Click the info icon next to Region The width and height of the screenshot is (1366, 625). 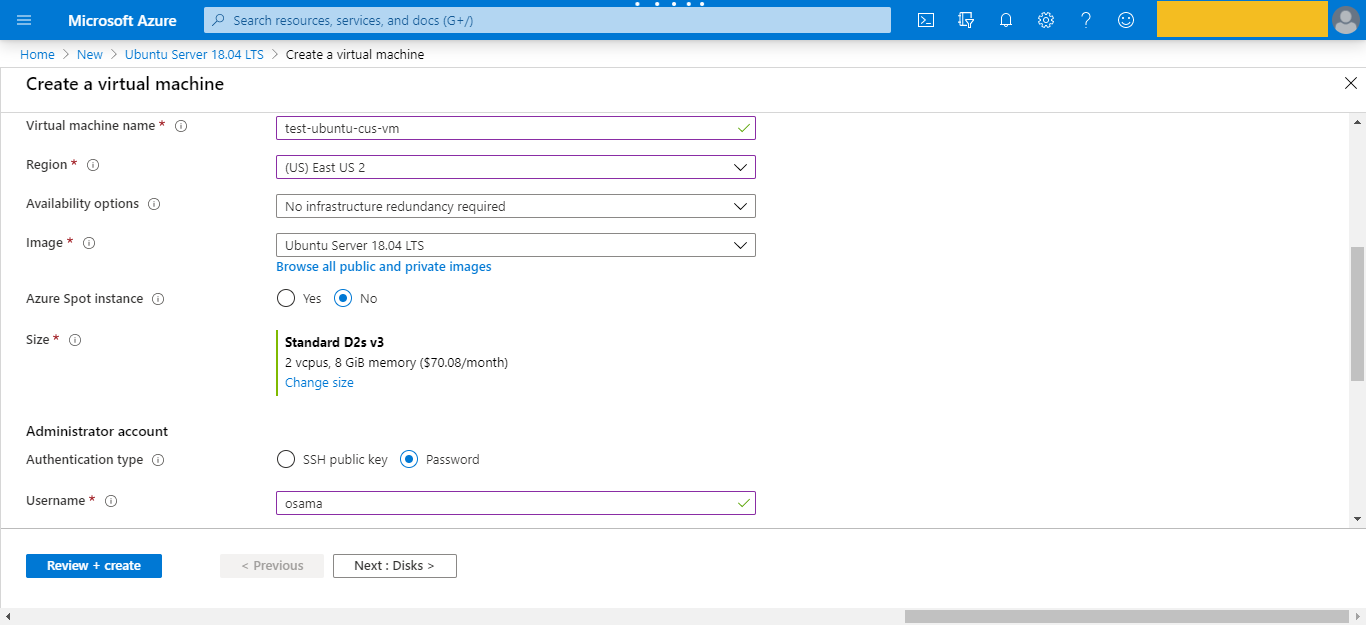[92, 164]
